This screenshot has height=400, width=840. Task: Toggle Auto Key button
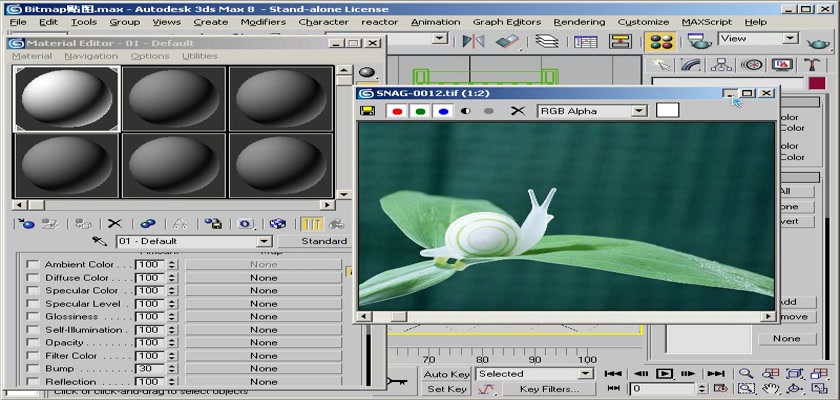pyautogui.click(x=446, y=374)
